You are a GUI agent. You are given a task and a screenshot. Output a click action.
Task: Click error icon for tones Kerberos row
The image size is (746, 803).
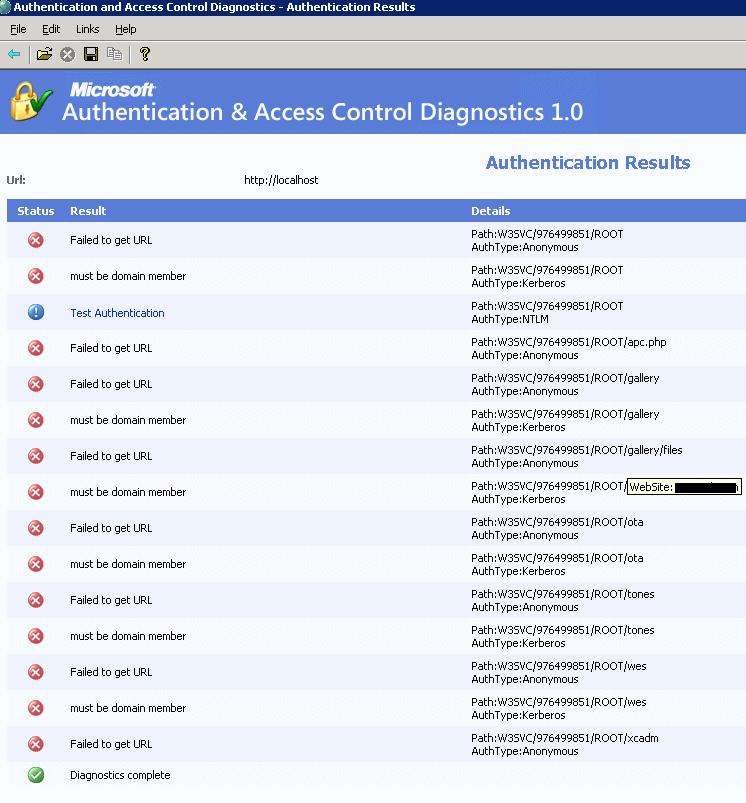point(36,636)
